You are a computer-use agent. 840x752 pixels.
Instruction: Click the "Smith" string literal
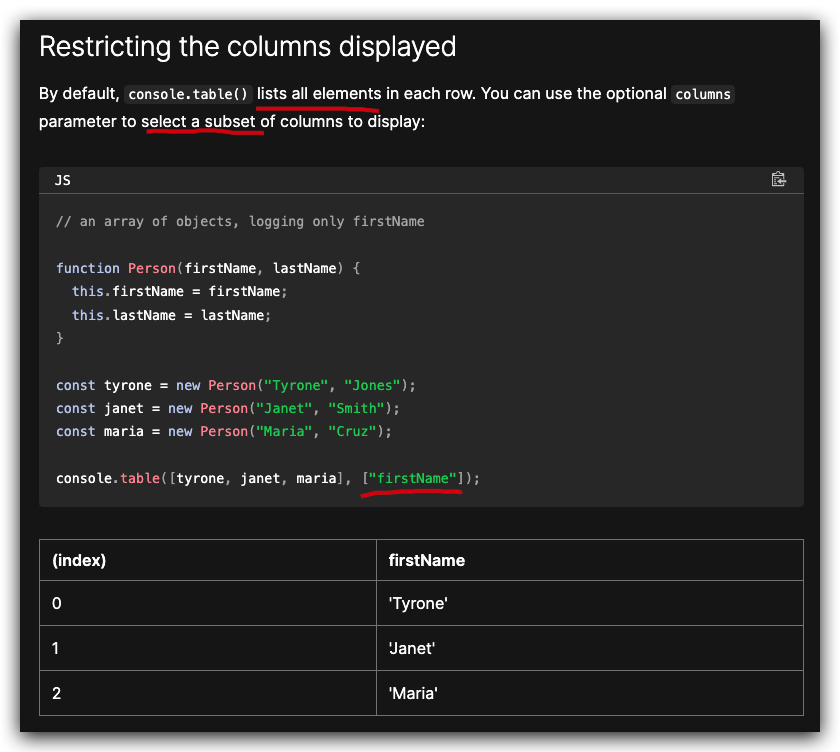[356, 408]
